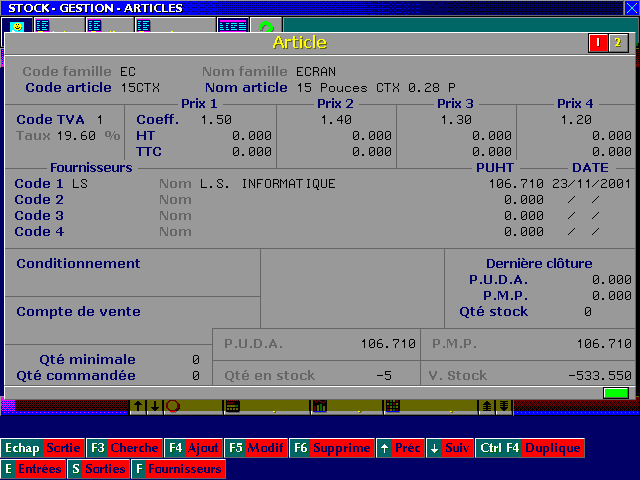Click the Qté minimale value 0
The width and height of the screenshot is (640, 480).
pyautogui.click(x=196, y=360)
